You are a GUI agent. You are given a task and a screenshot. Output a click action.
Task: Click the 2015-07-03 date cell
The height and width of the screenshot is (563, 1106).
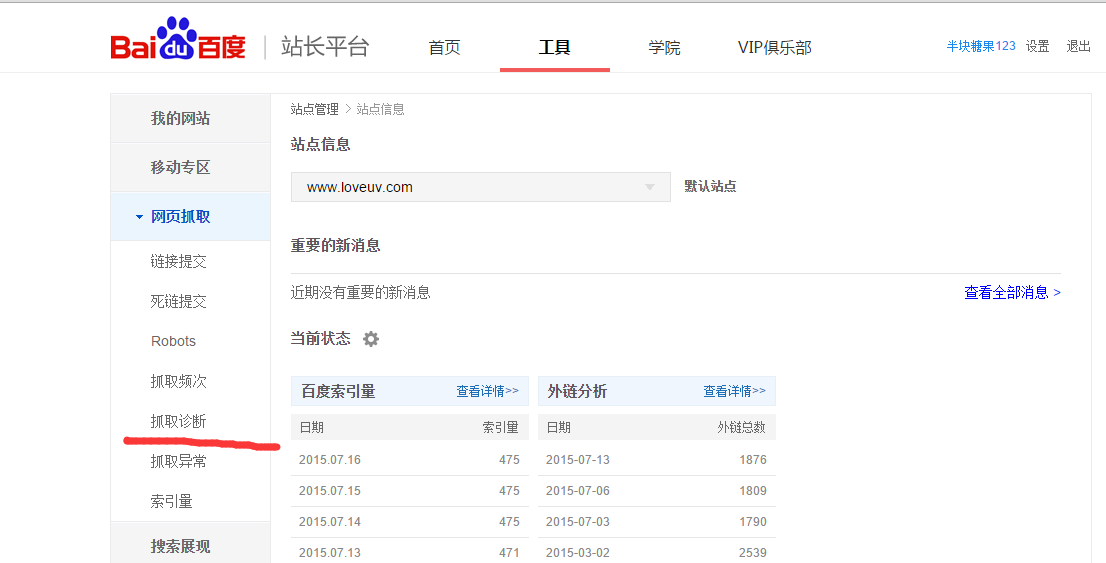(578, 522)
